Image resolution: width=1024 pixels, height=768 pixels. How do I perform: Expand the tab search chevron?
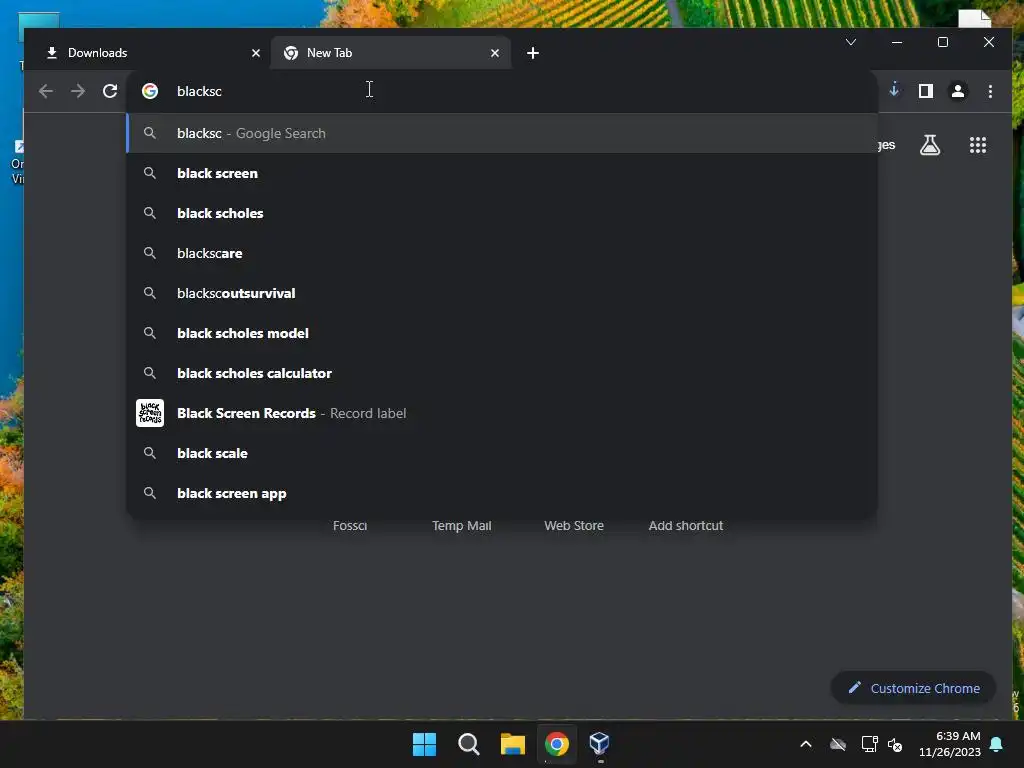(x=850, y=42)
